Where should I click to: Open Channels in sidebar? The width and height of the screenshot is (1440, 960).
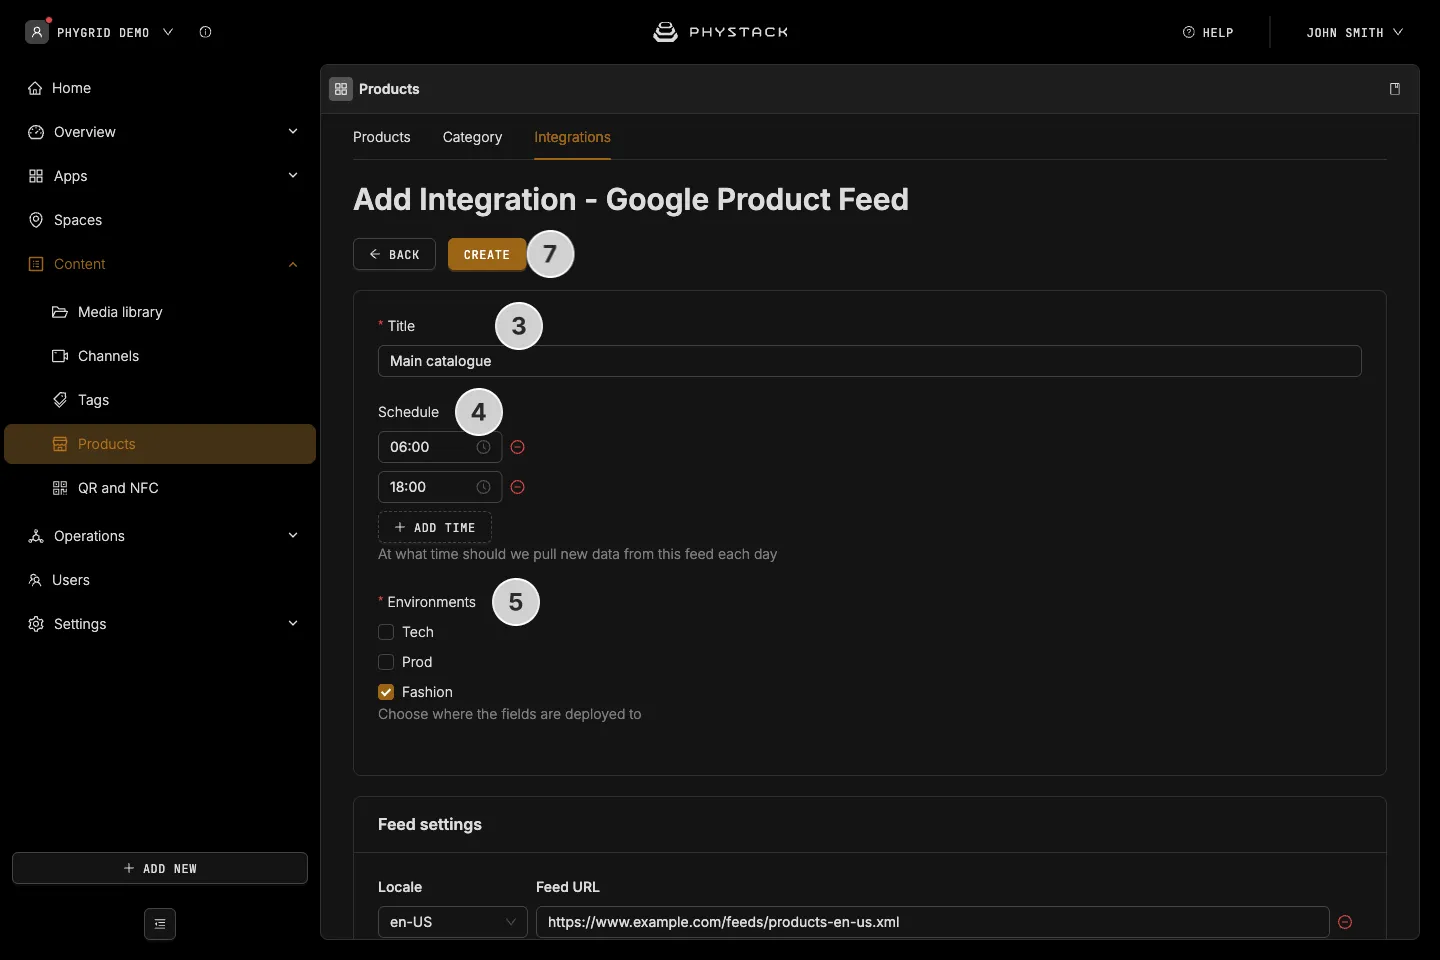pos(160,356)
